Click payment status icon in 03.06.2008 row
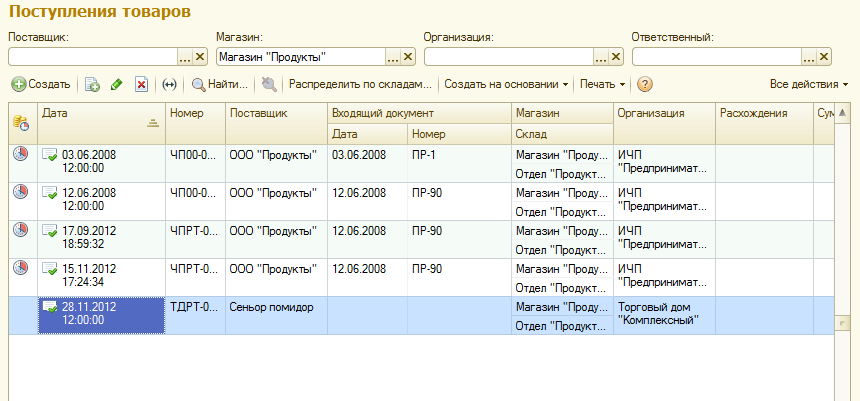Image resolution: width=860 pixels, height=401 pixels. tap(20, 154)
